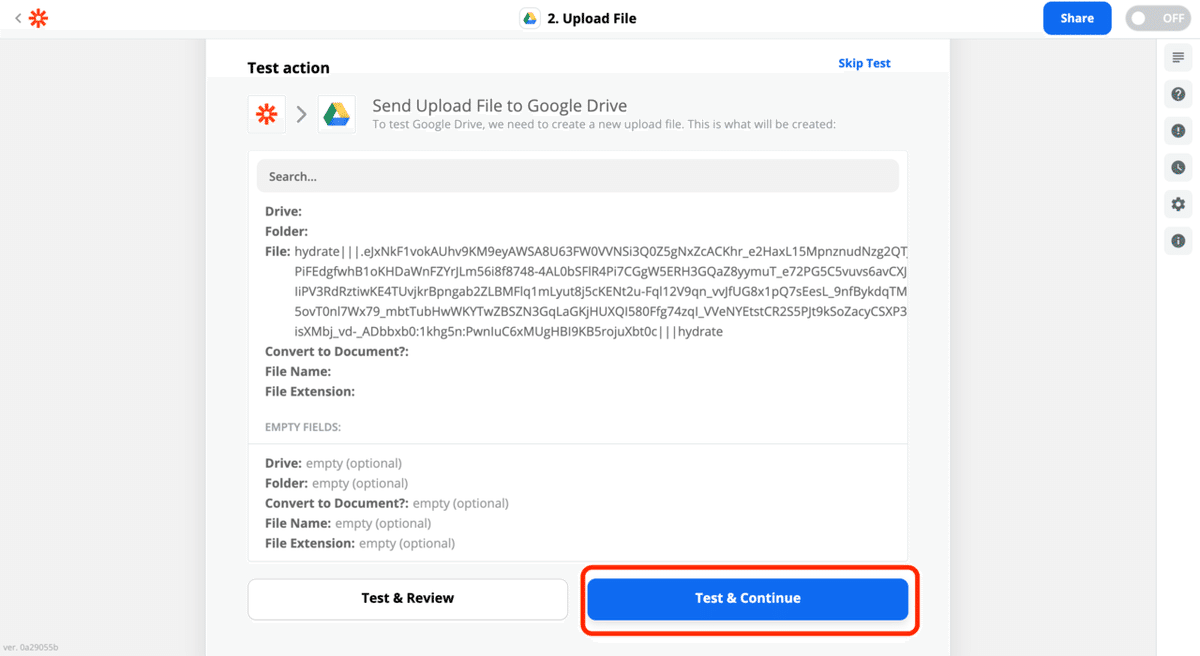
Task: Click the back chevron beside the Zapier logo
Action: coord(18,18)
